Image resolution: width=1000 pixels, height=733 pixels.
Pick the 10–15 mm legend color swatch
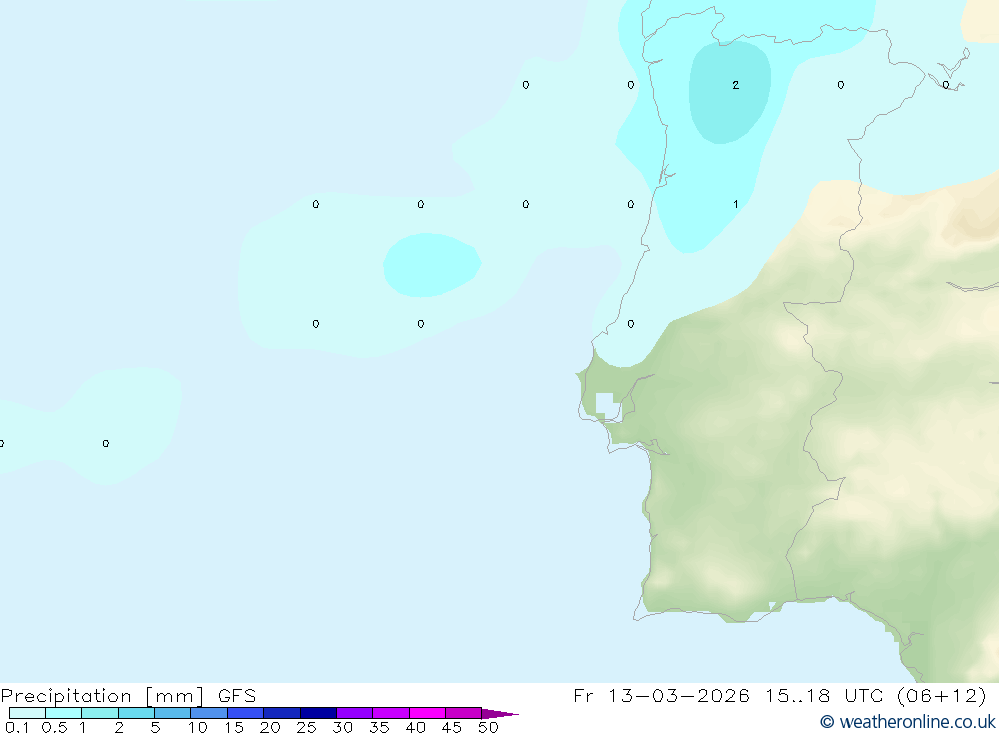coord(209,713)
